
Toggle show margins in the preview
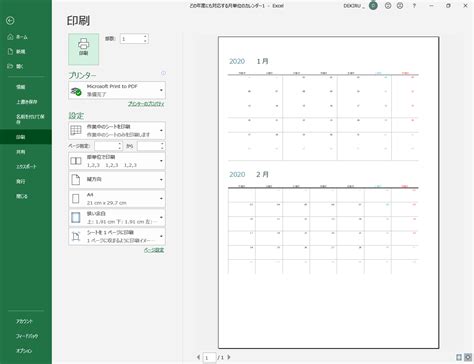pyautogui.click(x=459, y=357)
